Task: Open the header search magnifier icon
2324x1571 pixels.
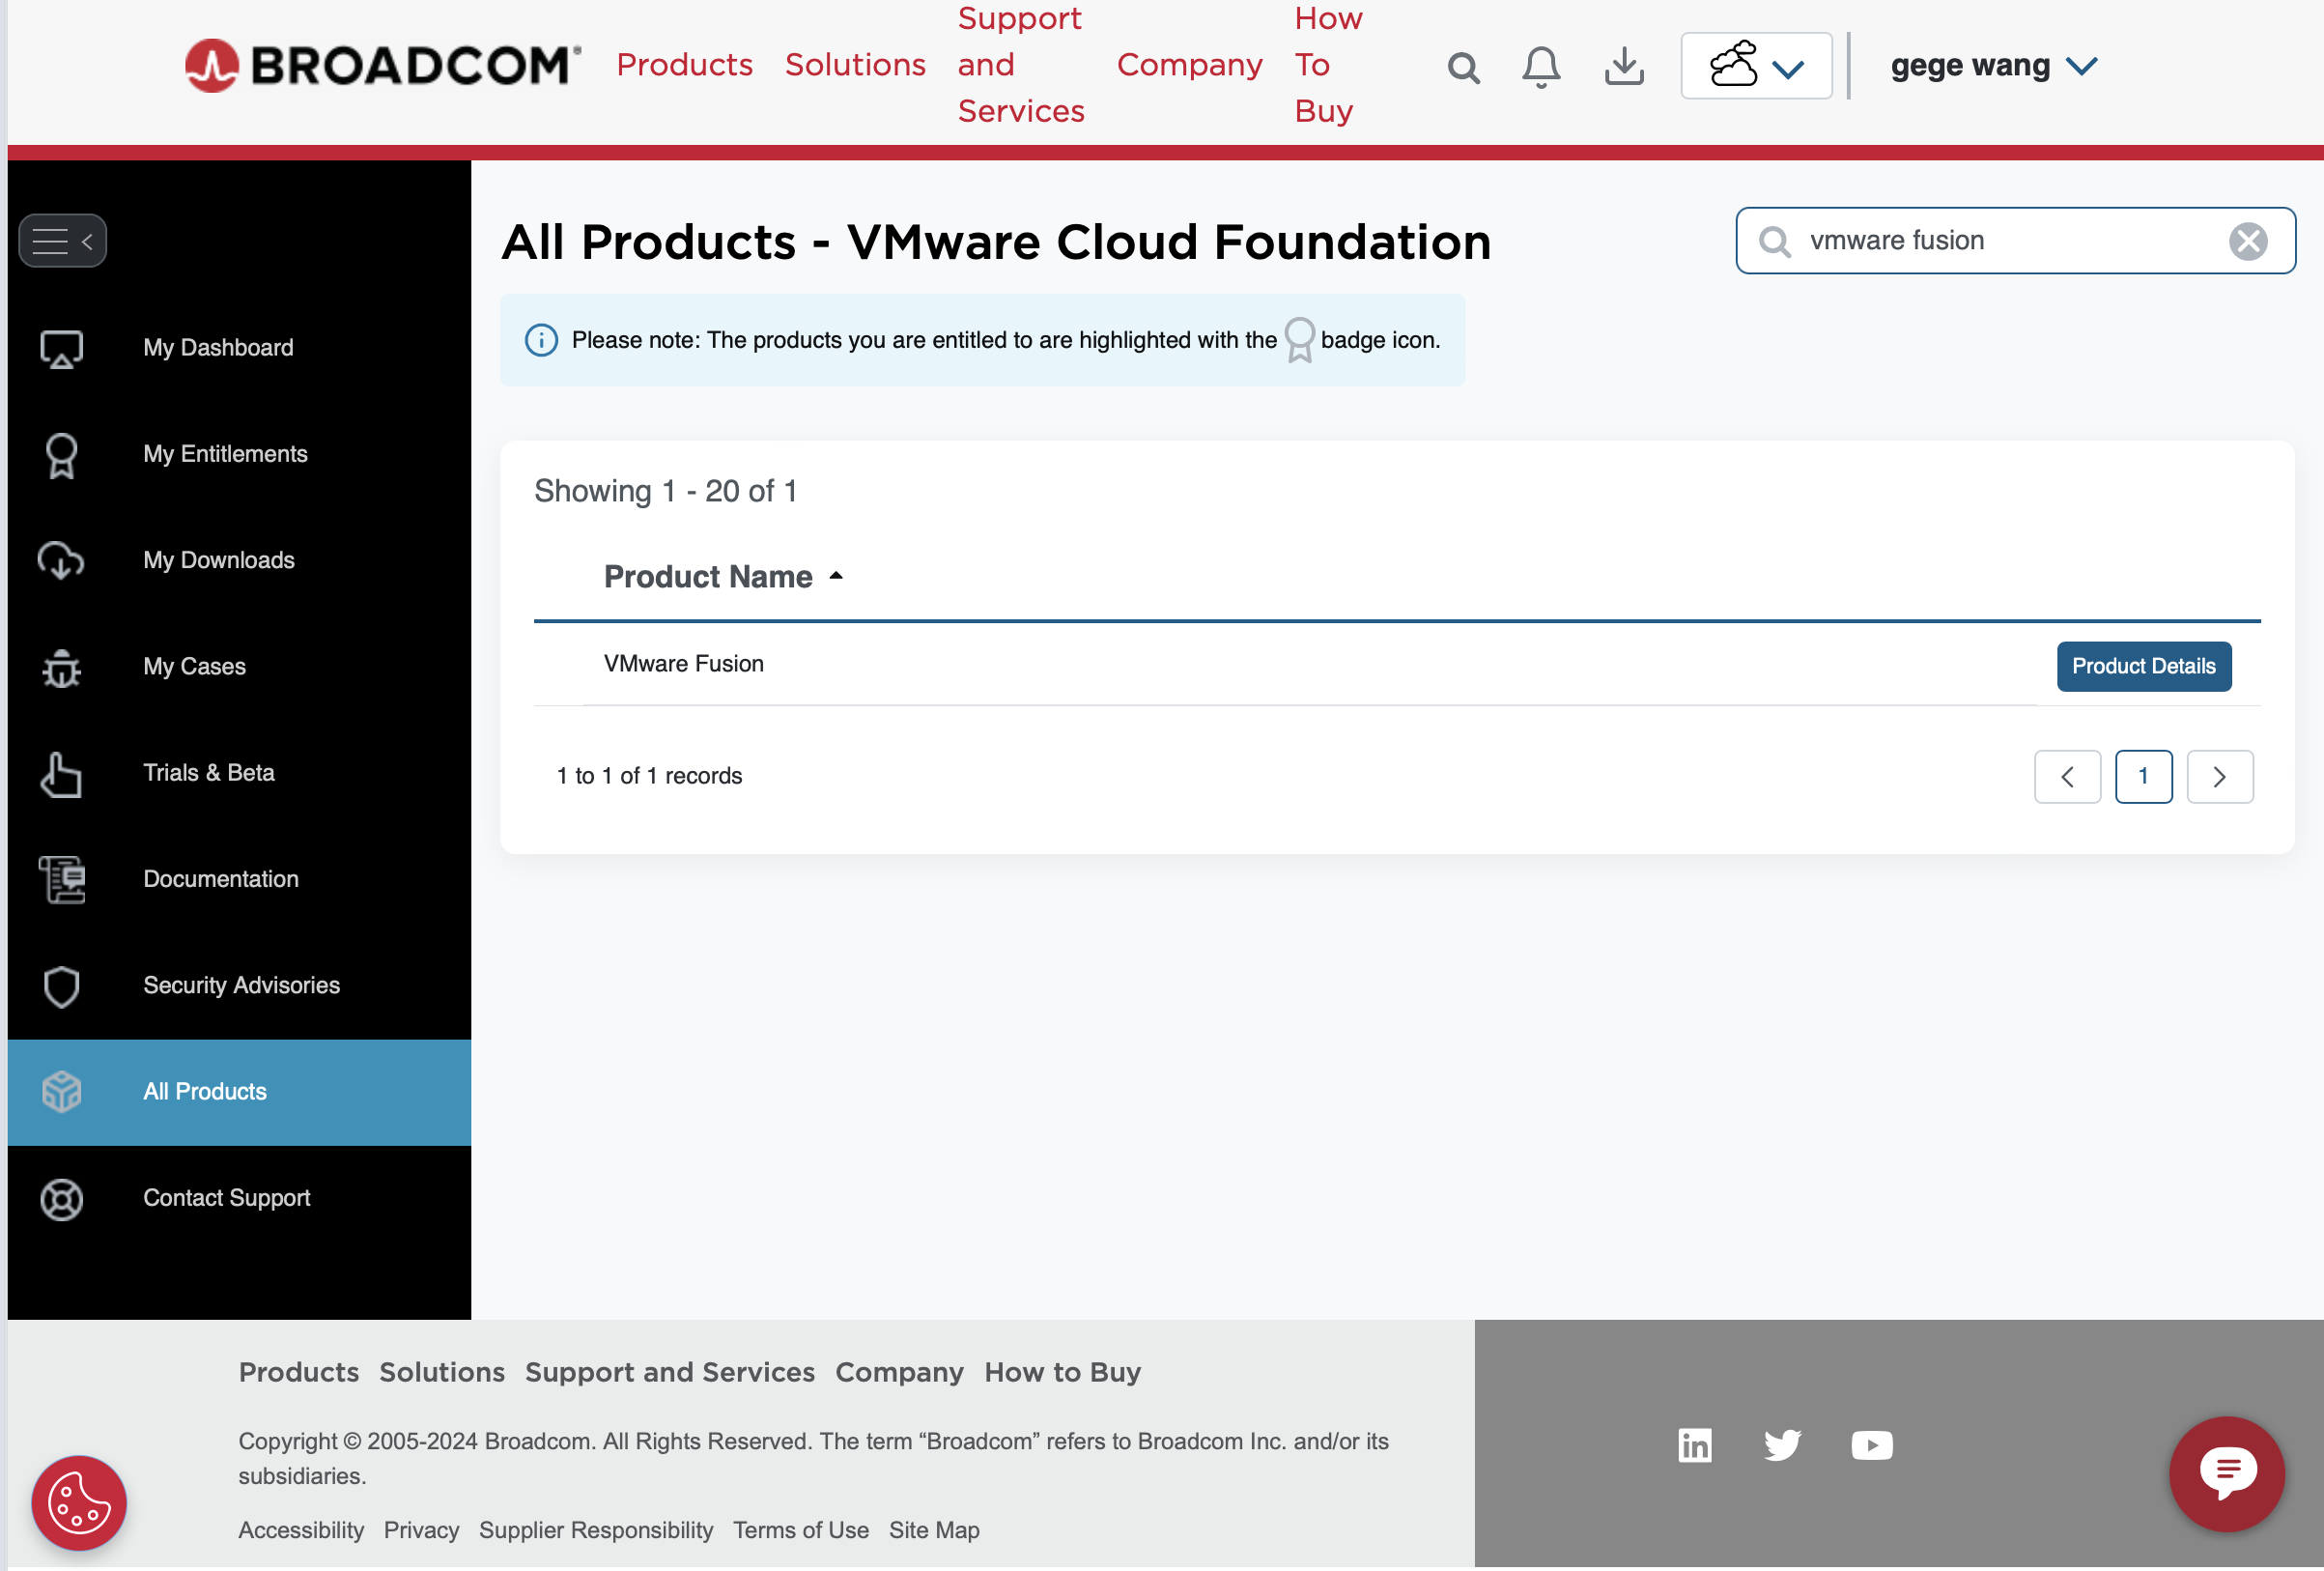Action: 1463,68
